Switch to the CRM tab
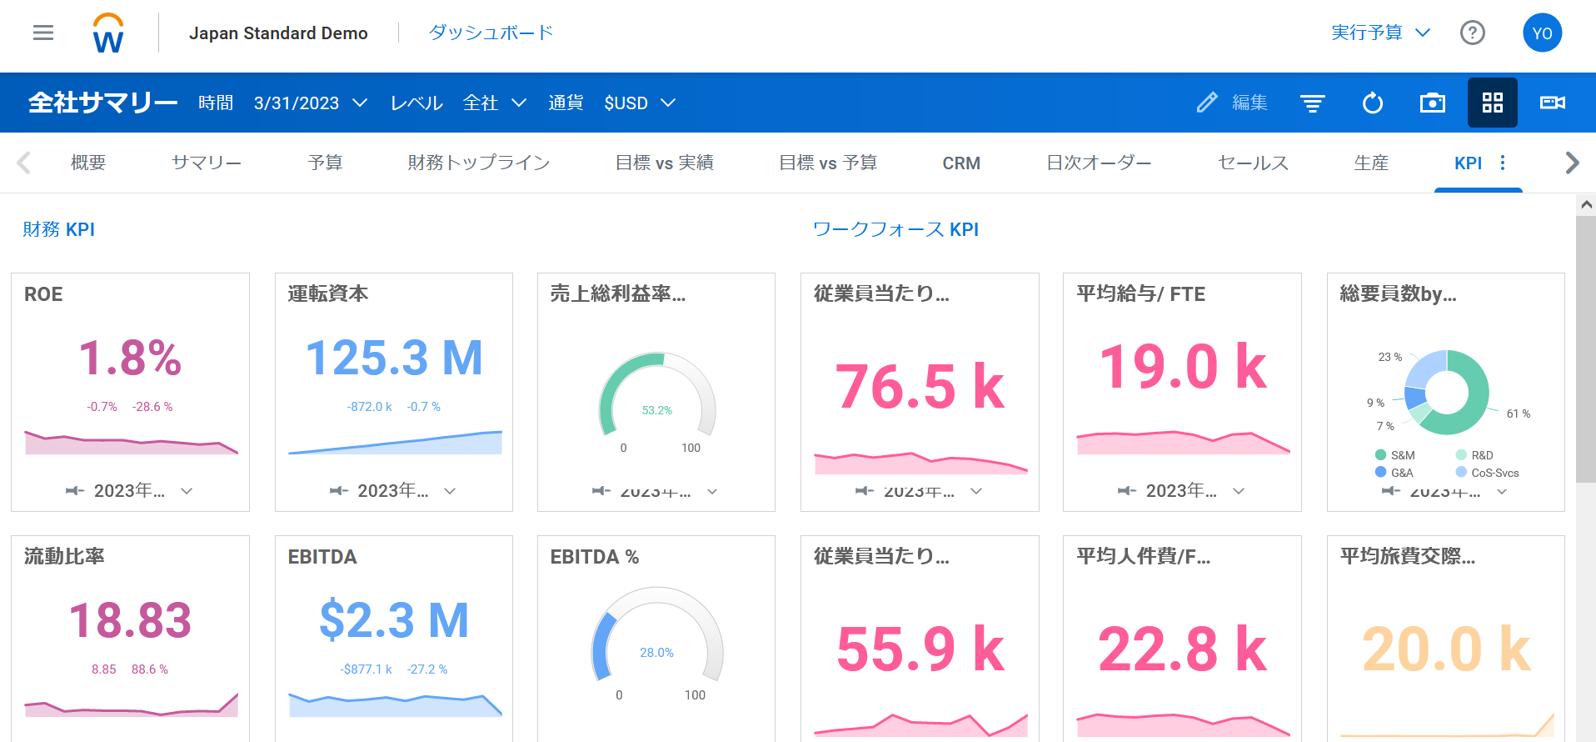This screenshot has height=742, width=1596. click(961, 163)
